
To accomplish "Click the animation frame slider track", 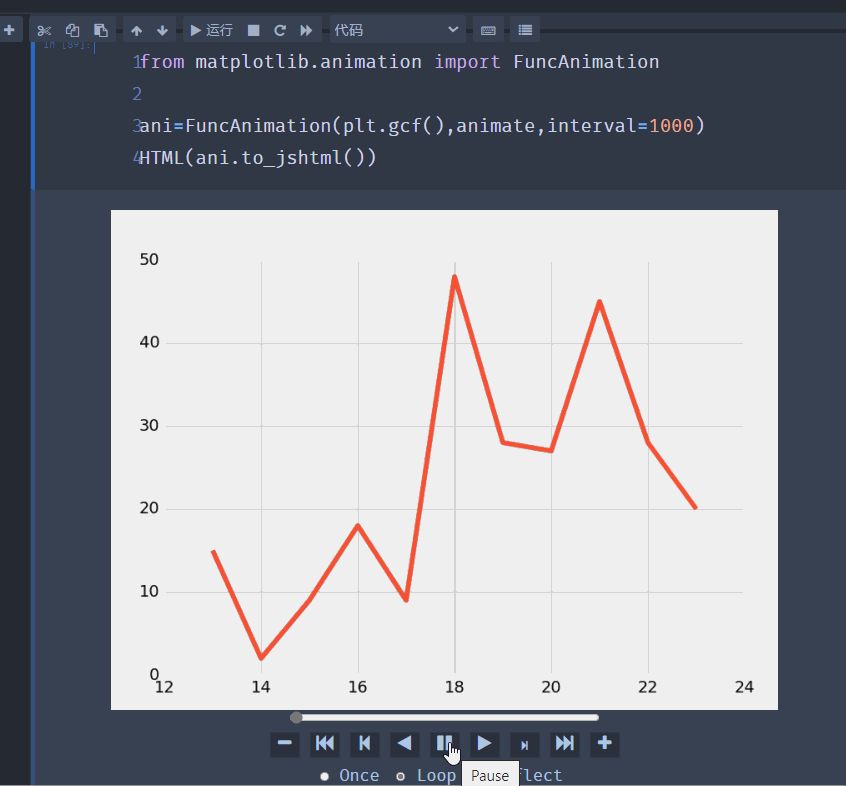I will [x=445, y=717].
